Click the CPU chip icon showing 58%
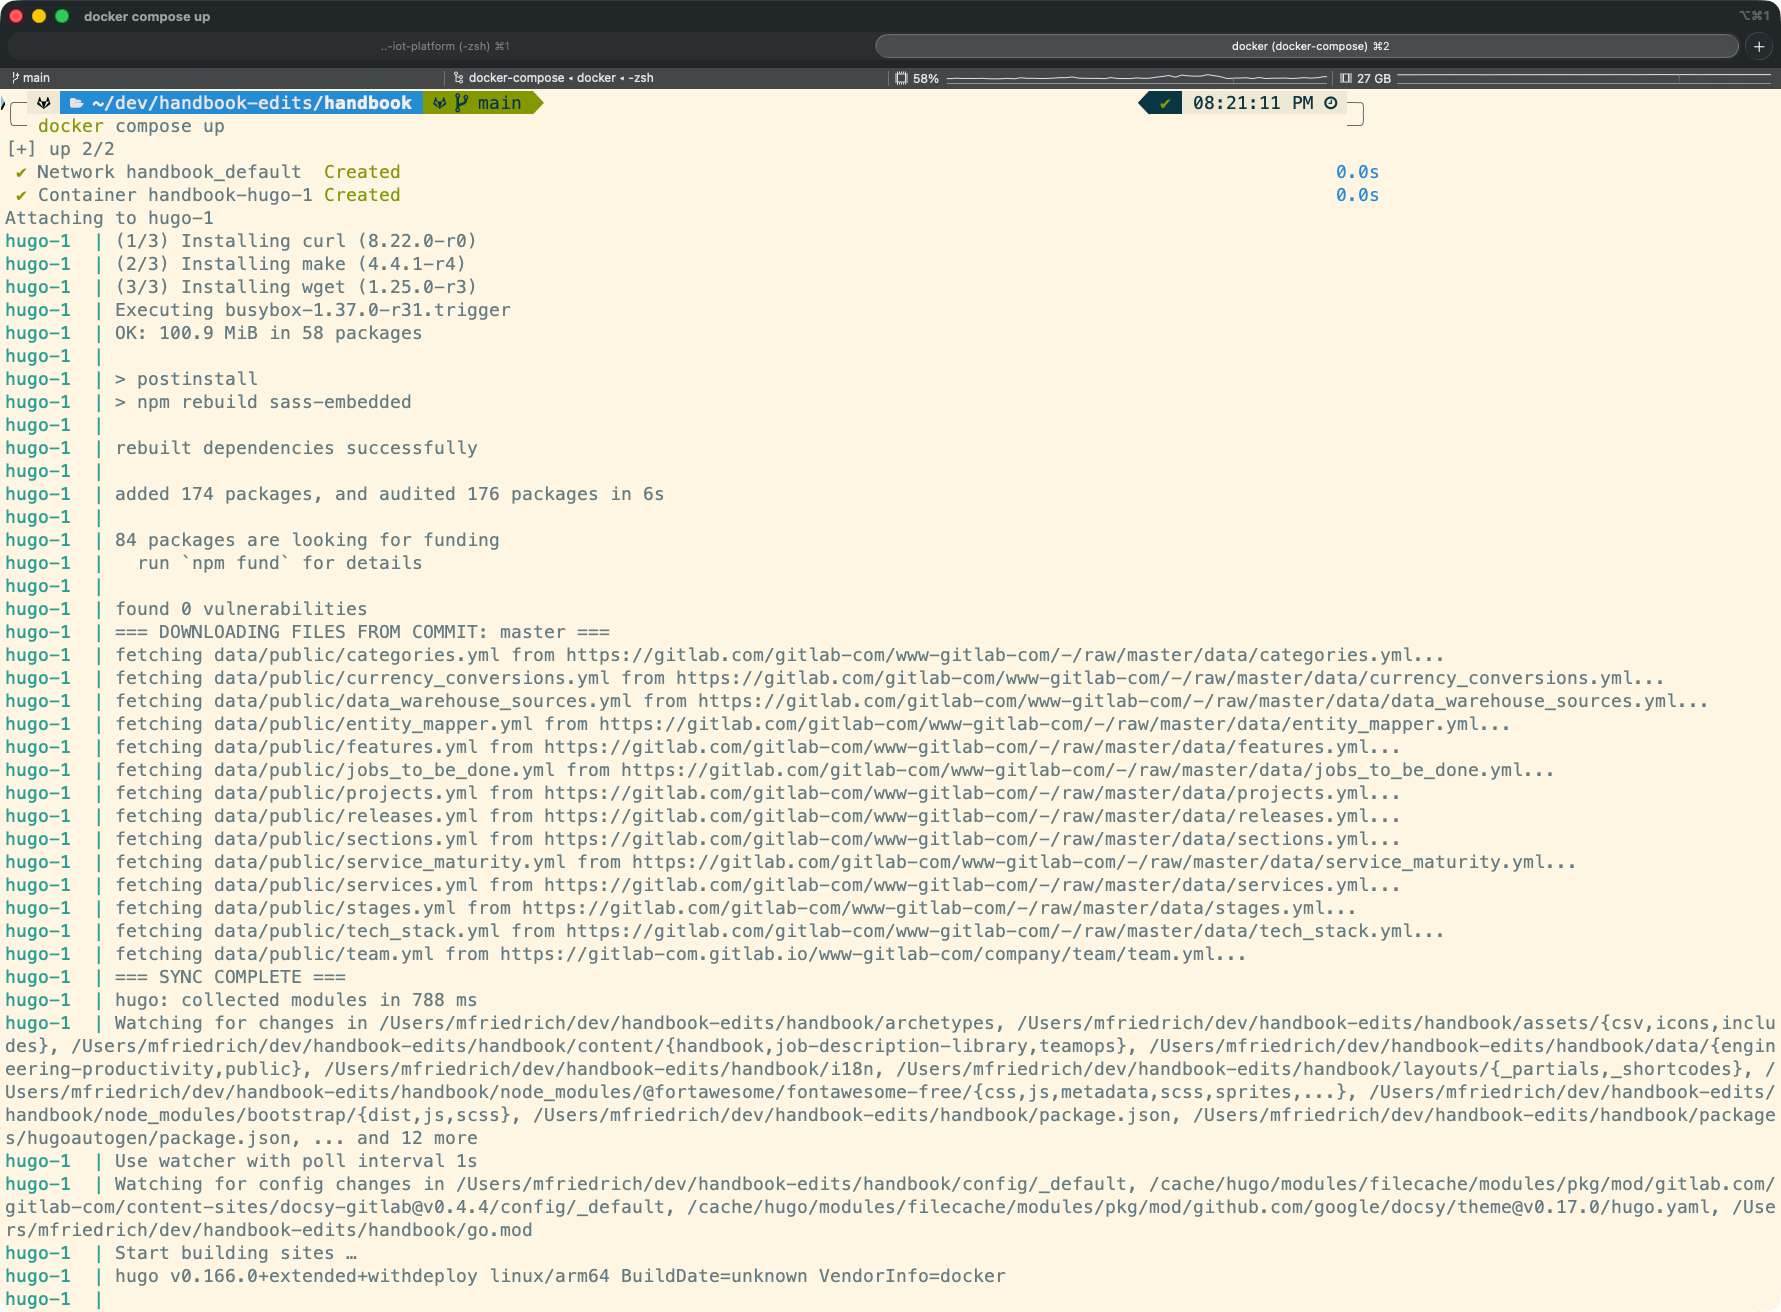Viewport: 1781px width, 1312px height. pos(901,78)
